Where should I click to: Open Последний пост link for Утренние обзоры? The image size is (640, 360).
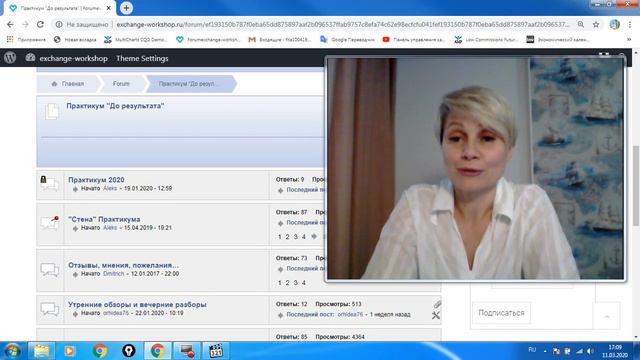(310, 315)
